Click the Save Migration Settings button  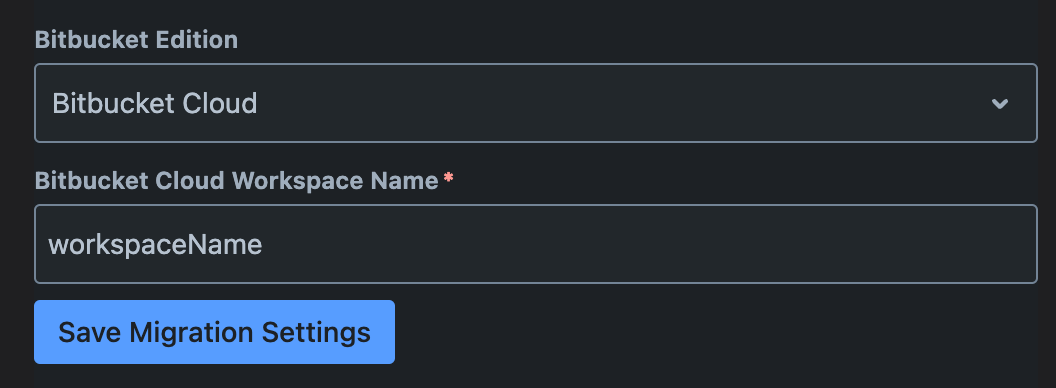tap(214, 332)
